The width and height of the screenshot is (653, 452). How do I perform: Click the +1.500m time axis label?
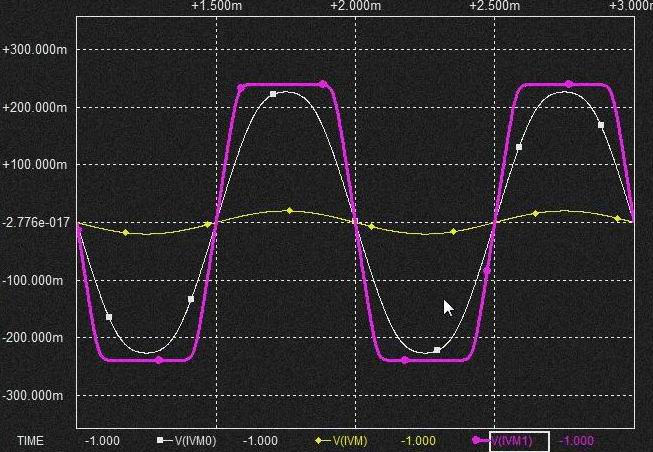point(215,6)
